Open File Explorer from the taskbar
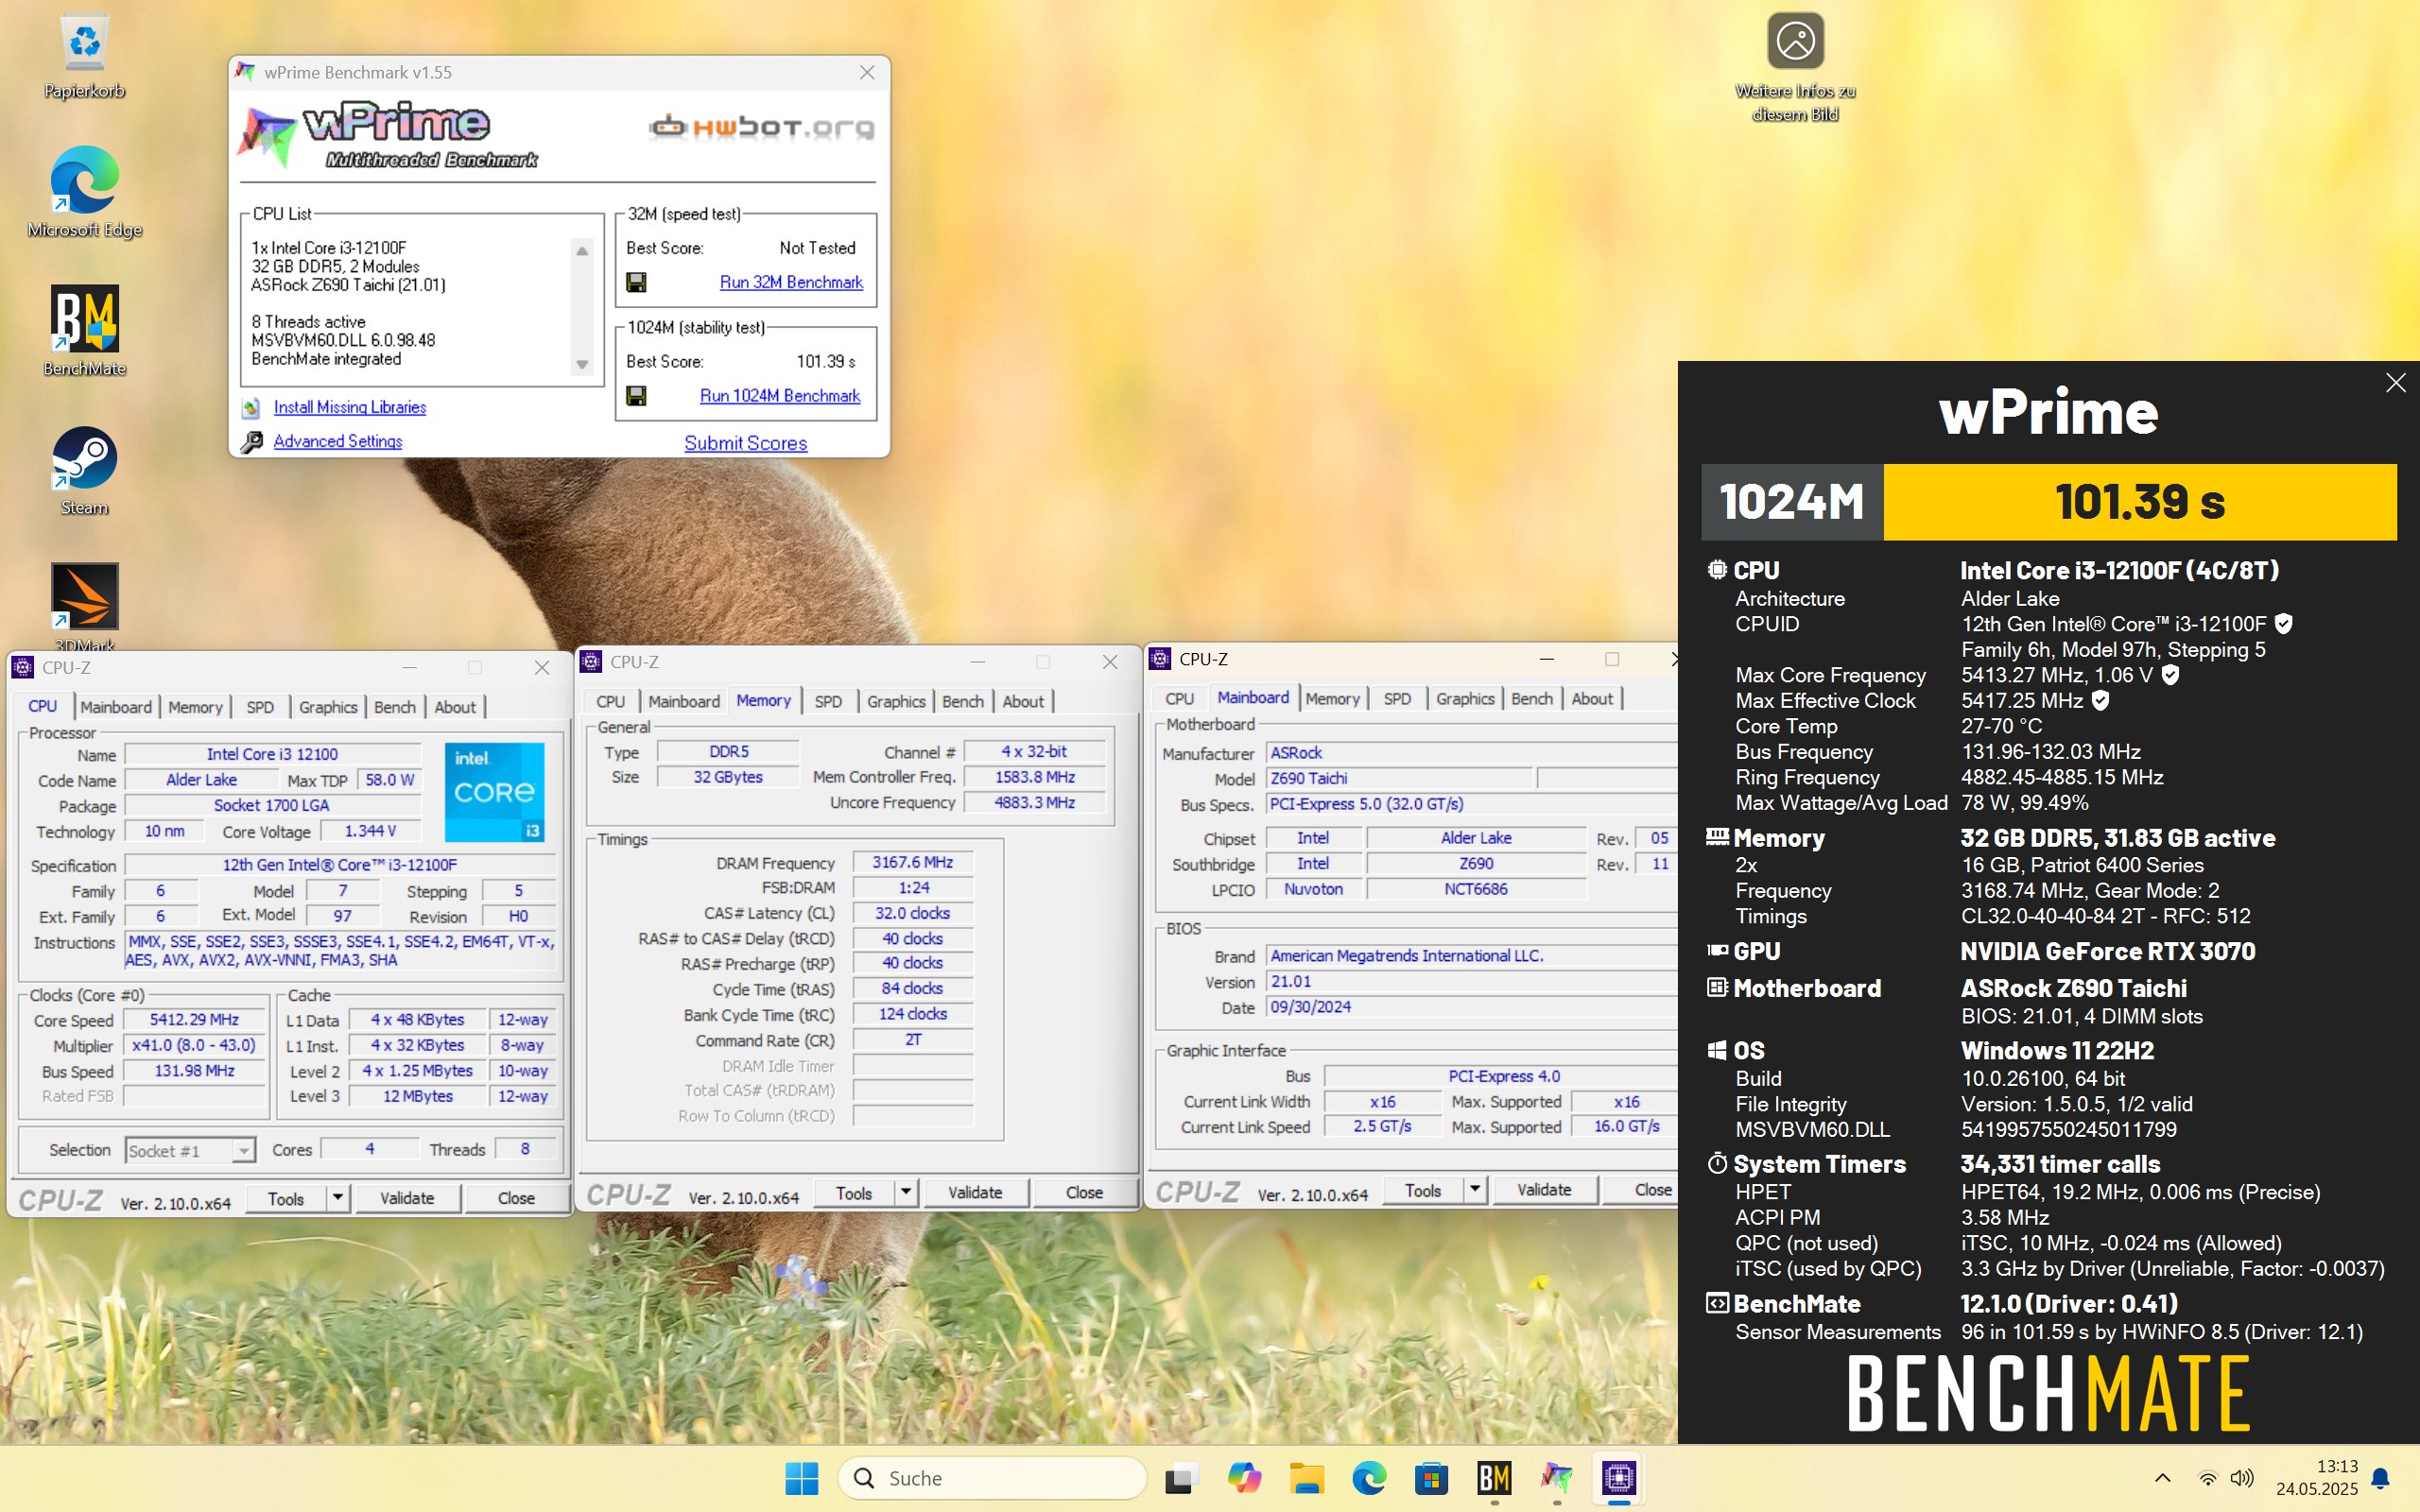This screenshot has width=2420, height=1512. coord(1306,1478)
